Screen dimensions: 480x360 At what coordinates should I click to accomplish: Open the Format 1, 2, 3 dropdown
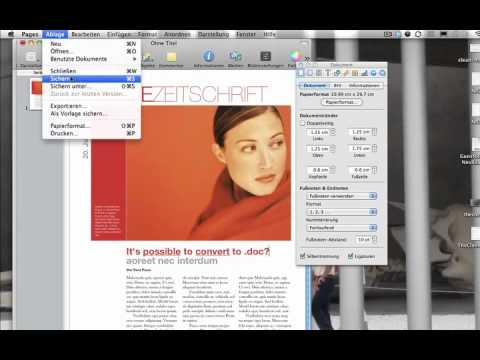point(341,212)
